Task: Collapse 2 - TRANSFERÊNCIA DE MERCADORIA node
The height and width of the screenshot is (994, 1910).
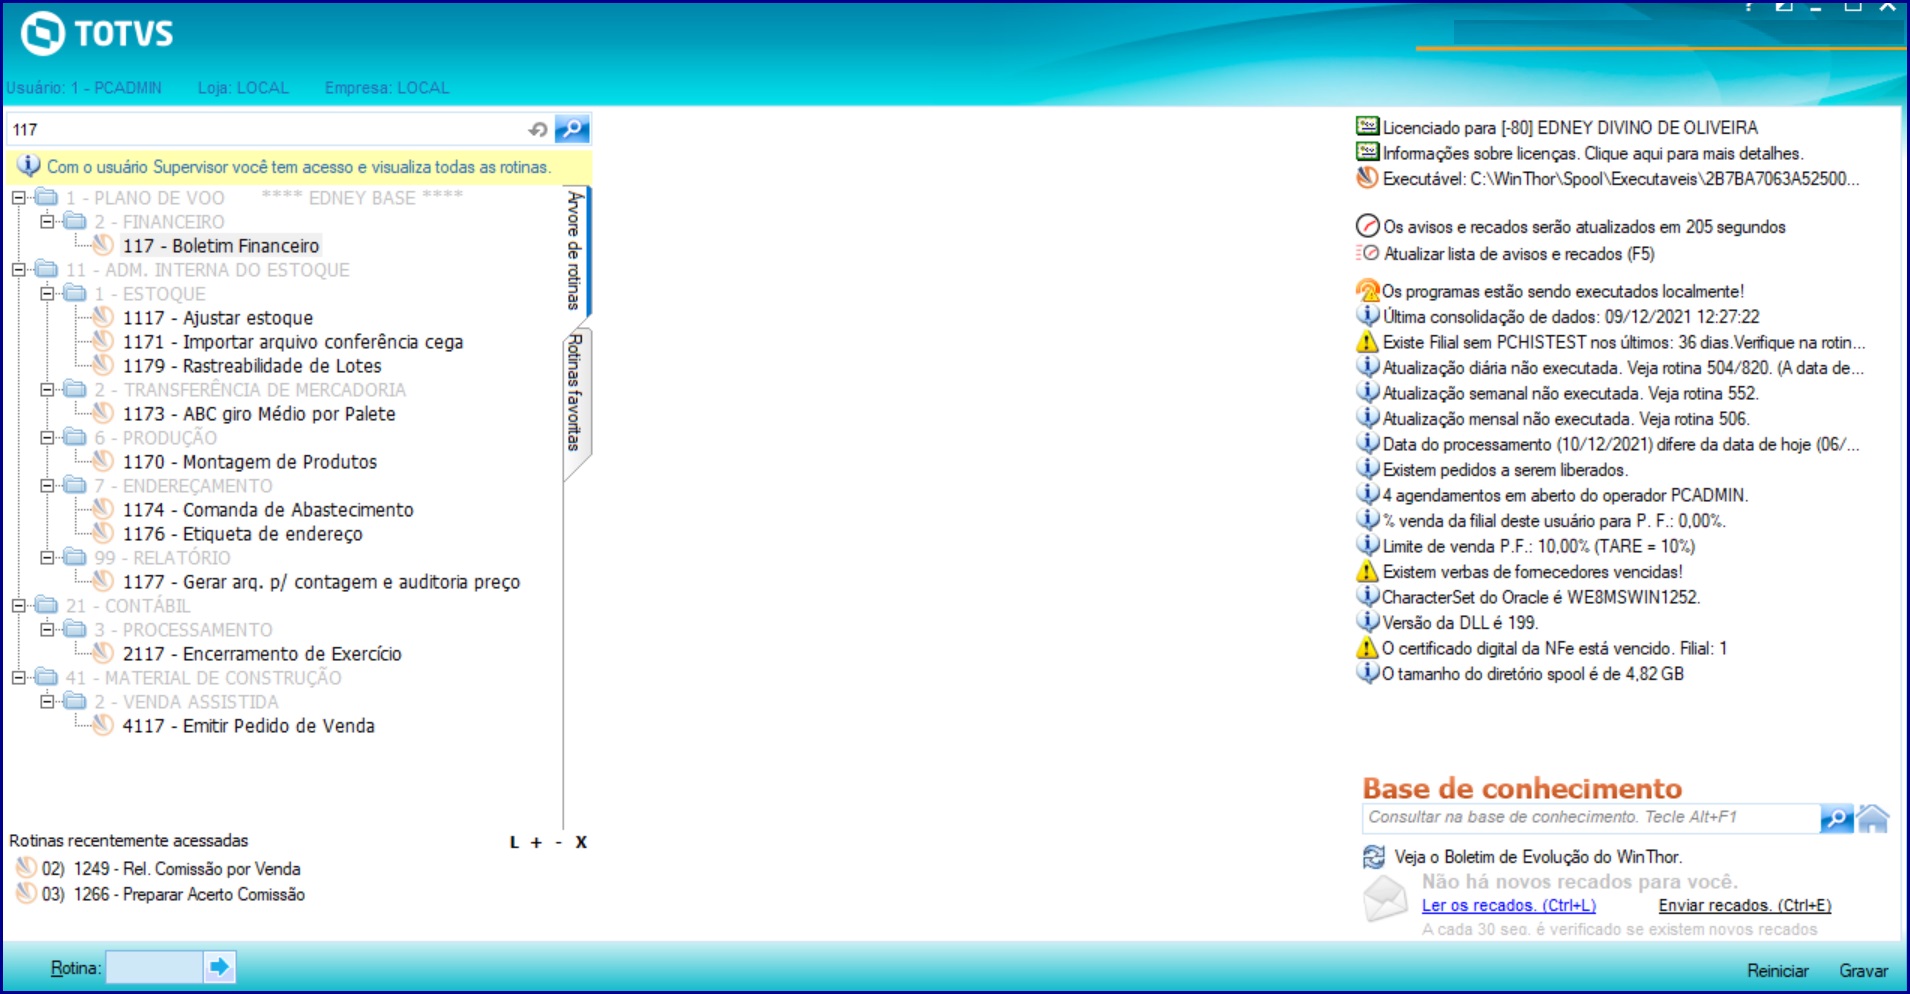Action: point(47,390)
